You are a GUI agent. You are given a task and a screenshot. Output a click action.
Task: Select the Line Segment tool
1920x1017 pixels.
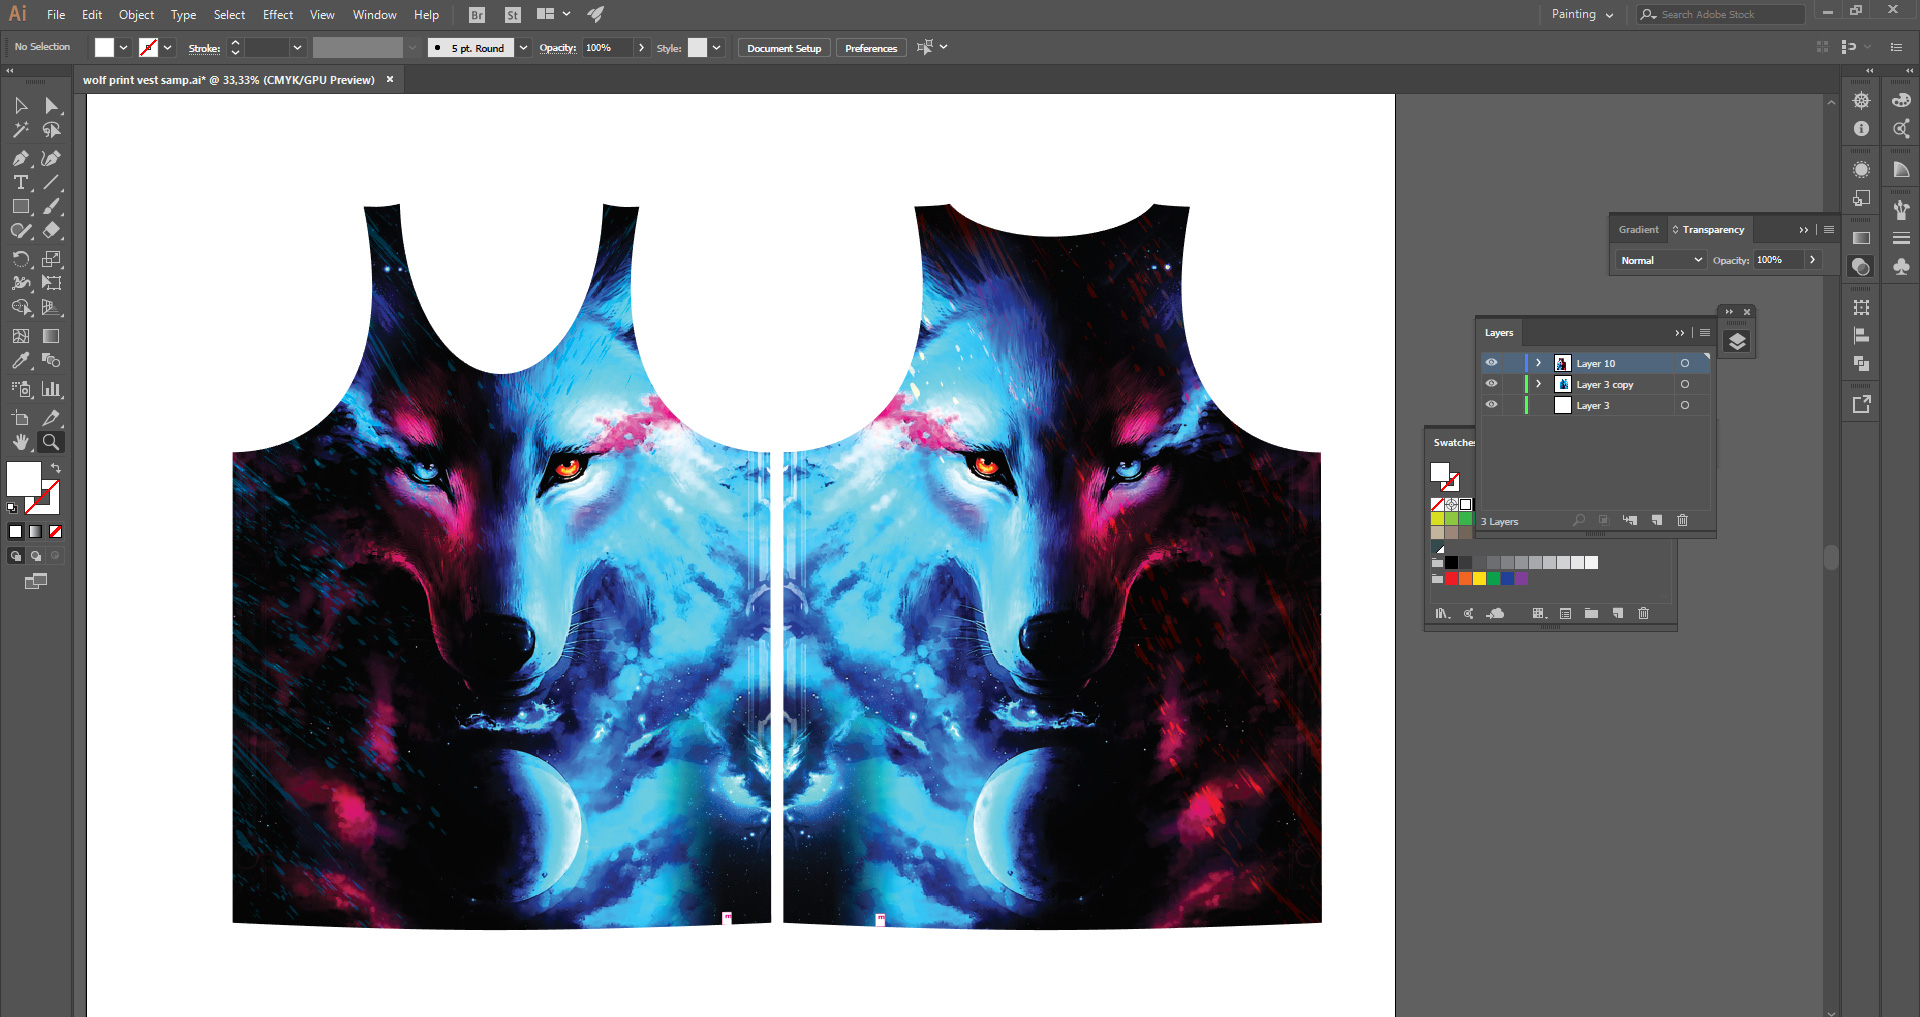click(x=51, y=182)
